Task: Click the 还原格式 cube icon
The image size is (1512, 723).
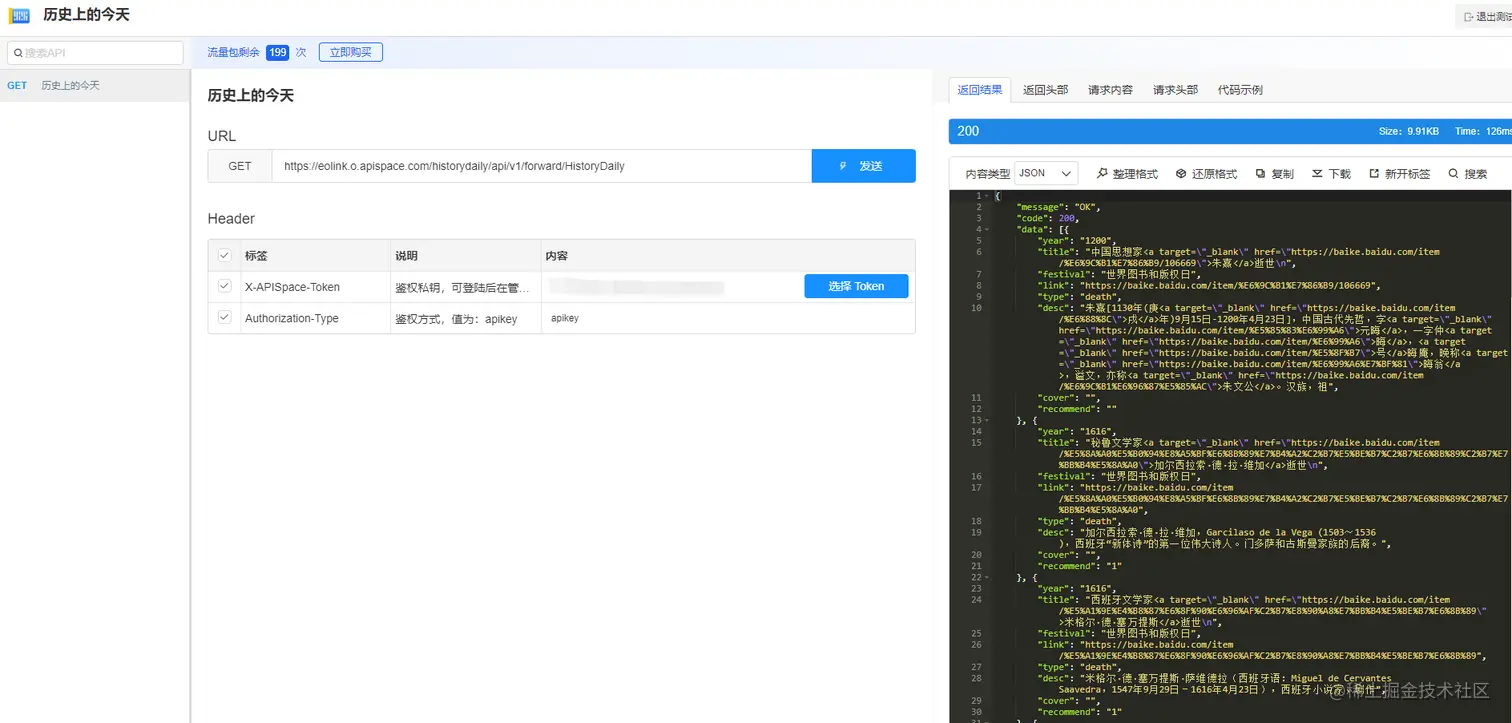Action: [x=1181, y=174]
